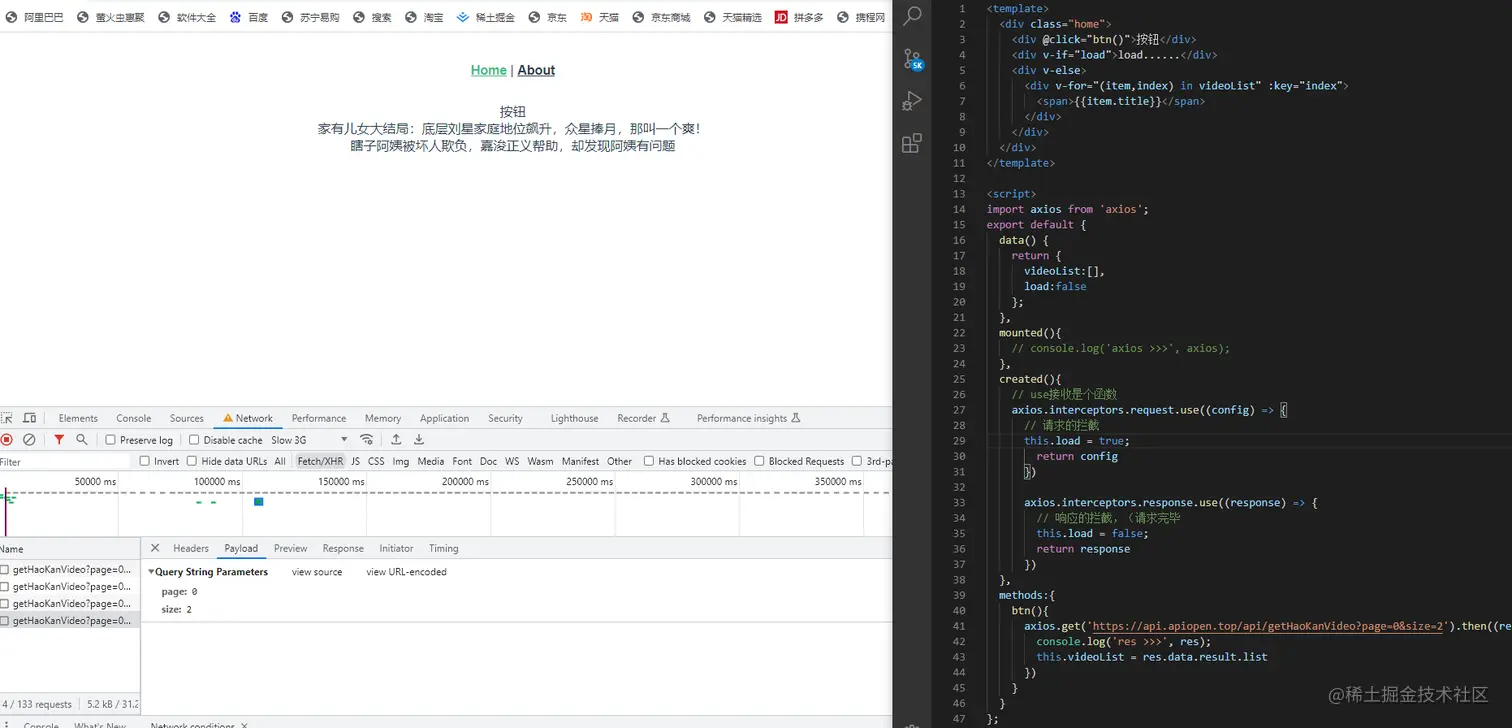This screenshot has width=1512, height=728.
Task: Open the Preview tab of the request
Action: click(x=290, y=548)
